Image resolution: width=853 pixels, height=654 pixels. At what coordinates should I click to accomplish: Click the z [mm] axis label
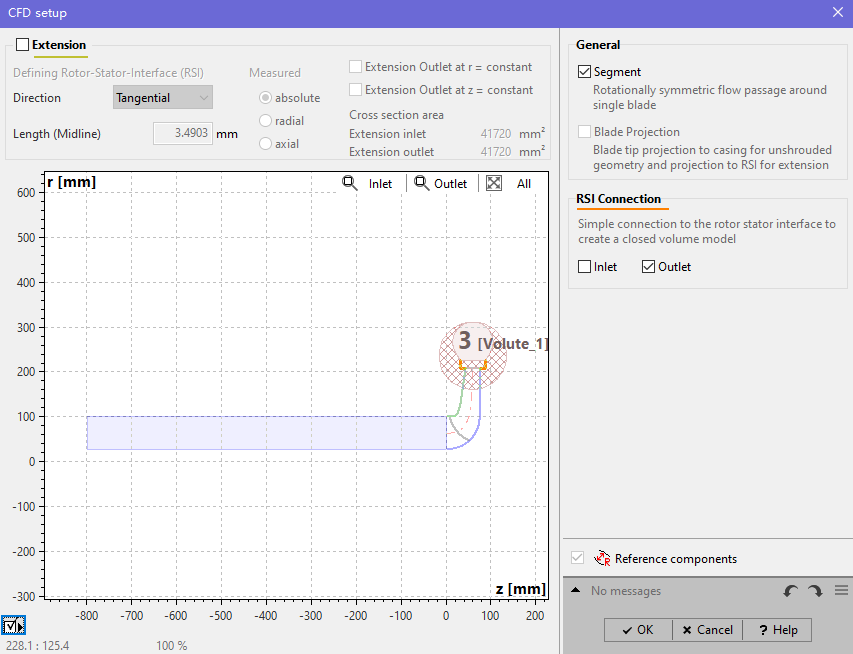(x=521, y=589)
